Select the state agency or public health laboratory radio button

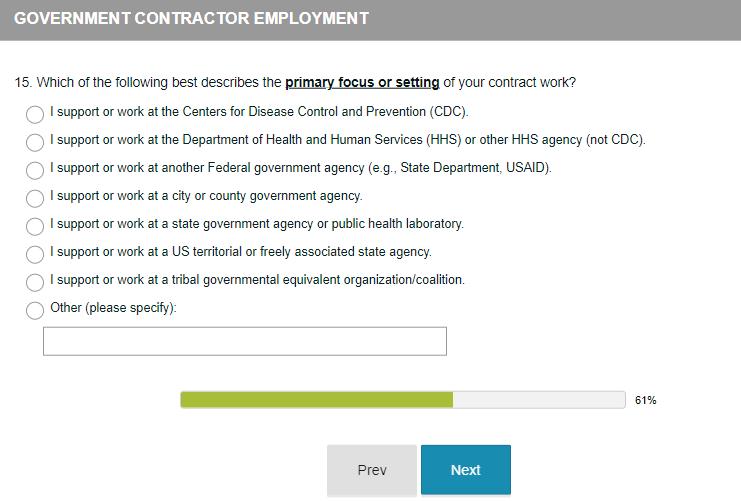[x=35, y=227]
